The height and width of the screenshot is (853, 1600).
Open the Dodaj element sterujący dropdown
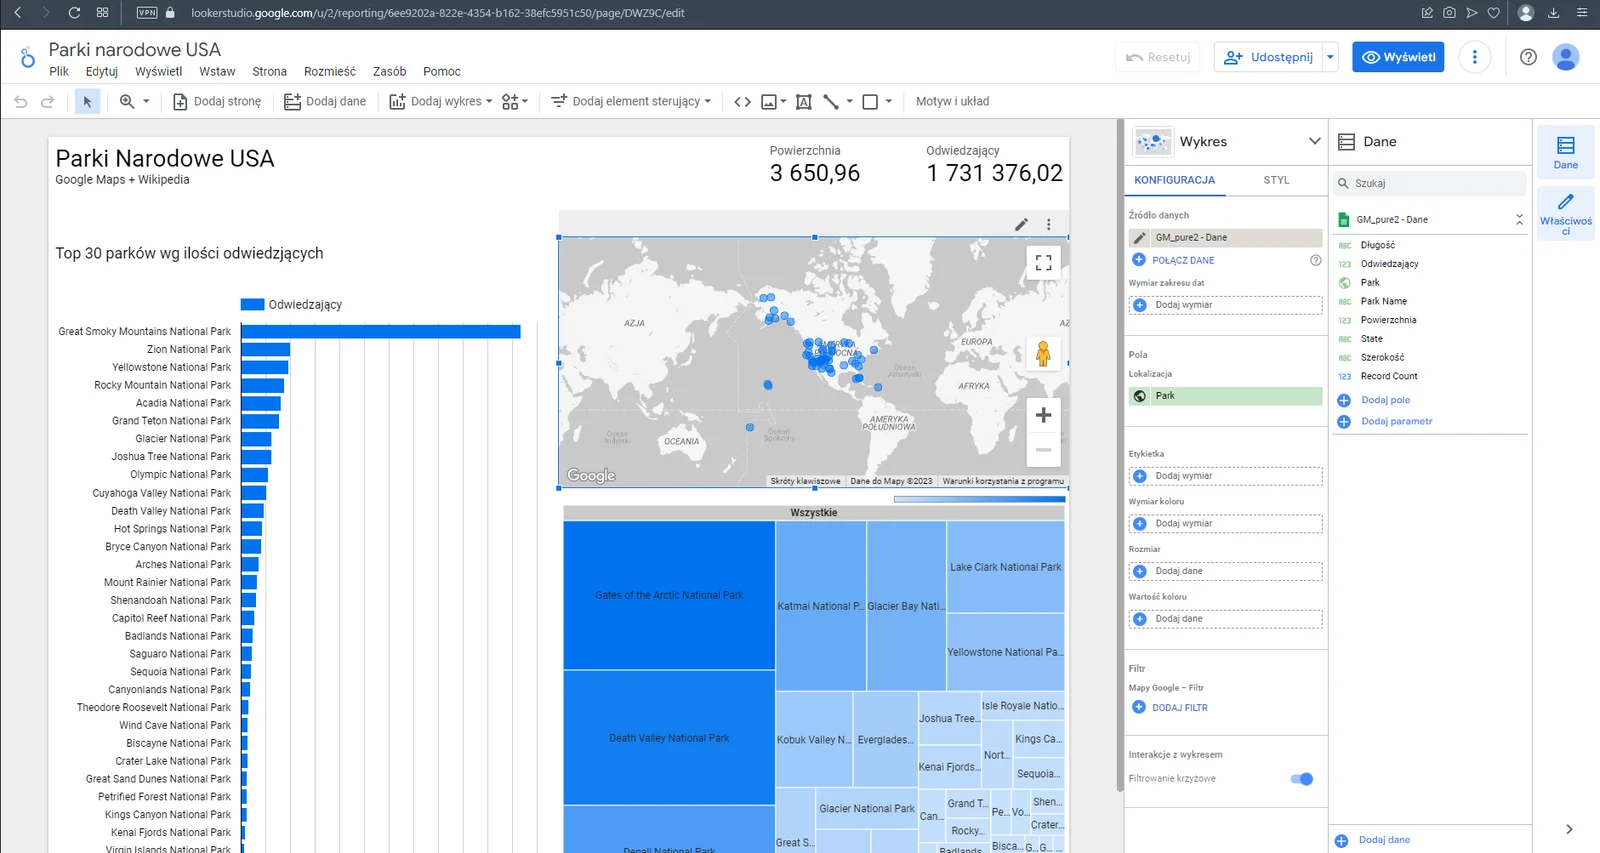click(x=631, y=101)
